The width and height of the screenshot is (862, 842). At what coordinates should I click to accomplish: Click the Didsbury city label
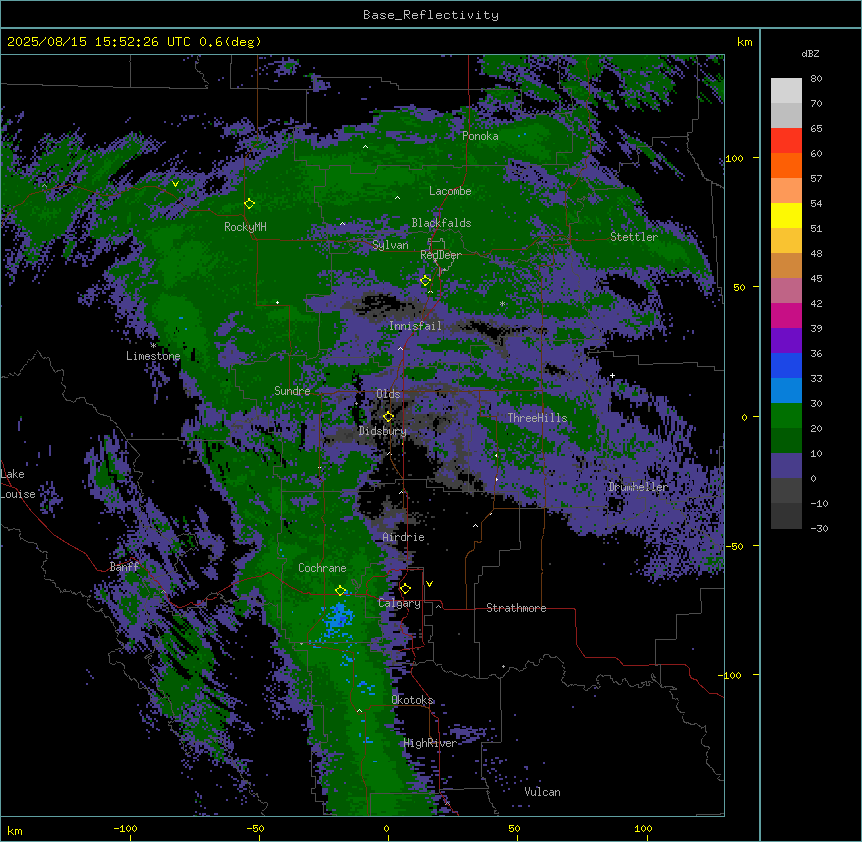383,431
